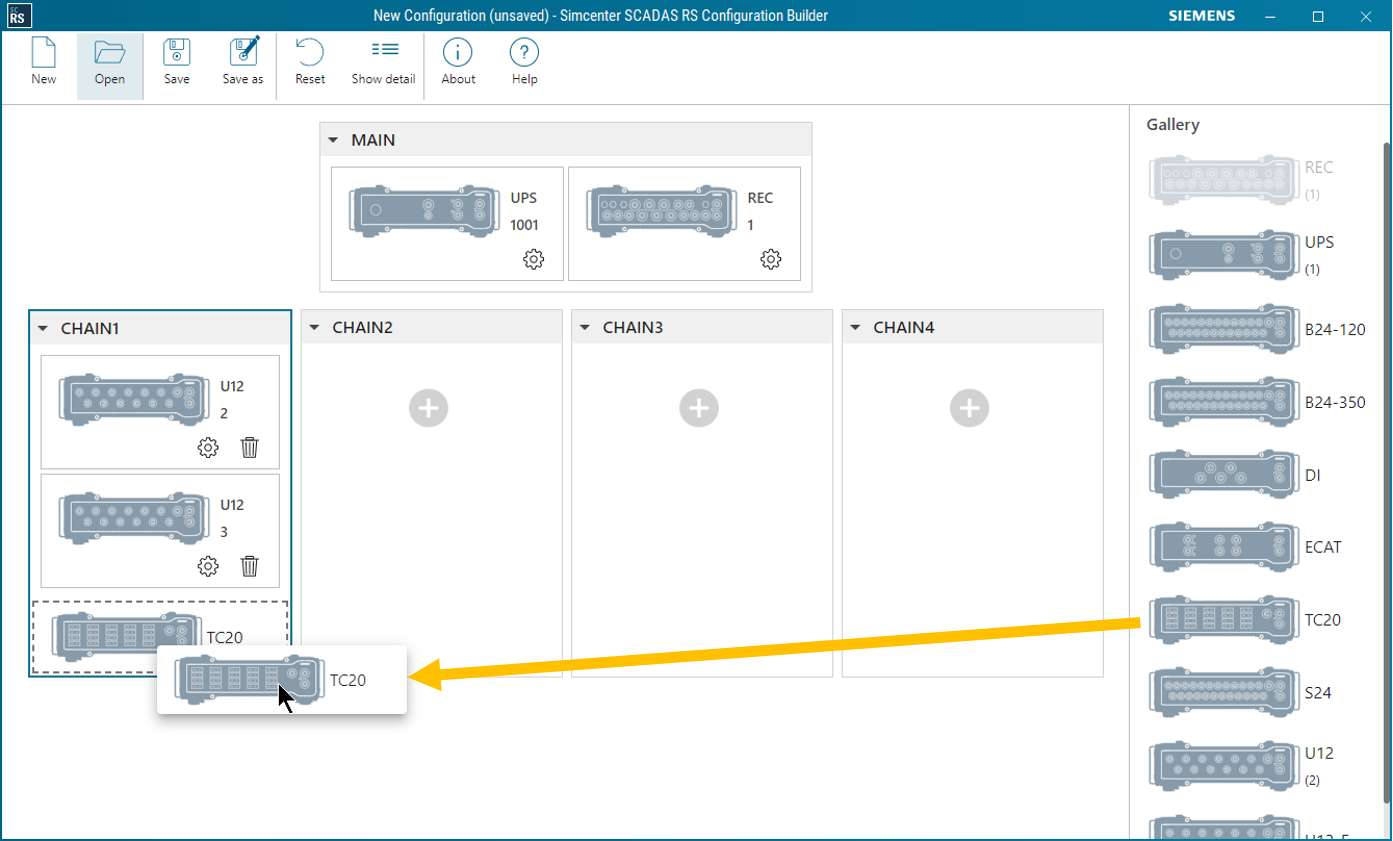Click the REC 1 device image in MAIN
Viewport: 1393px width, 841px height.
(660, 211)
